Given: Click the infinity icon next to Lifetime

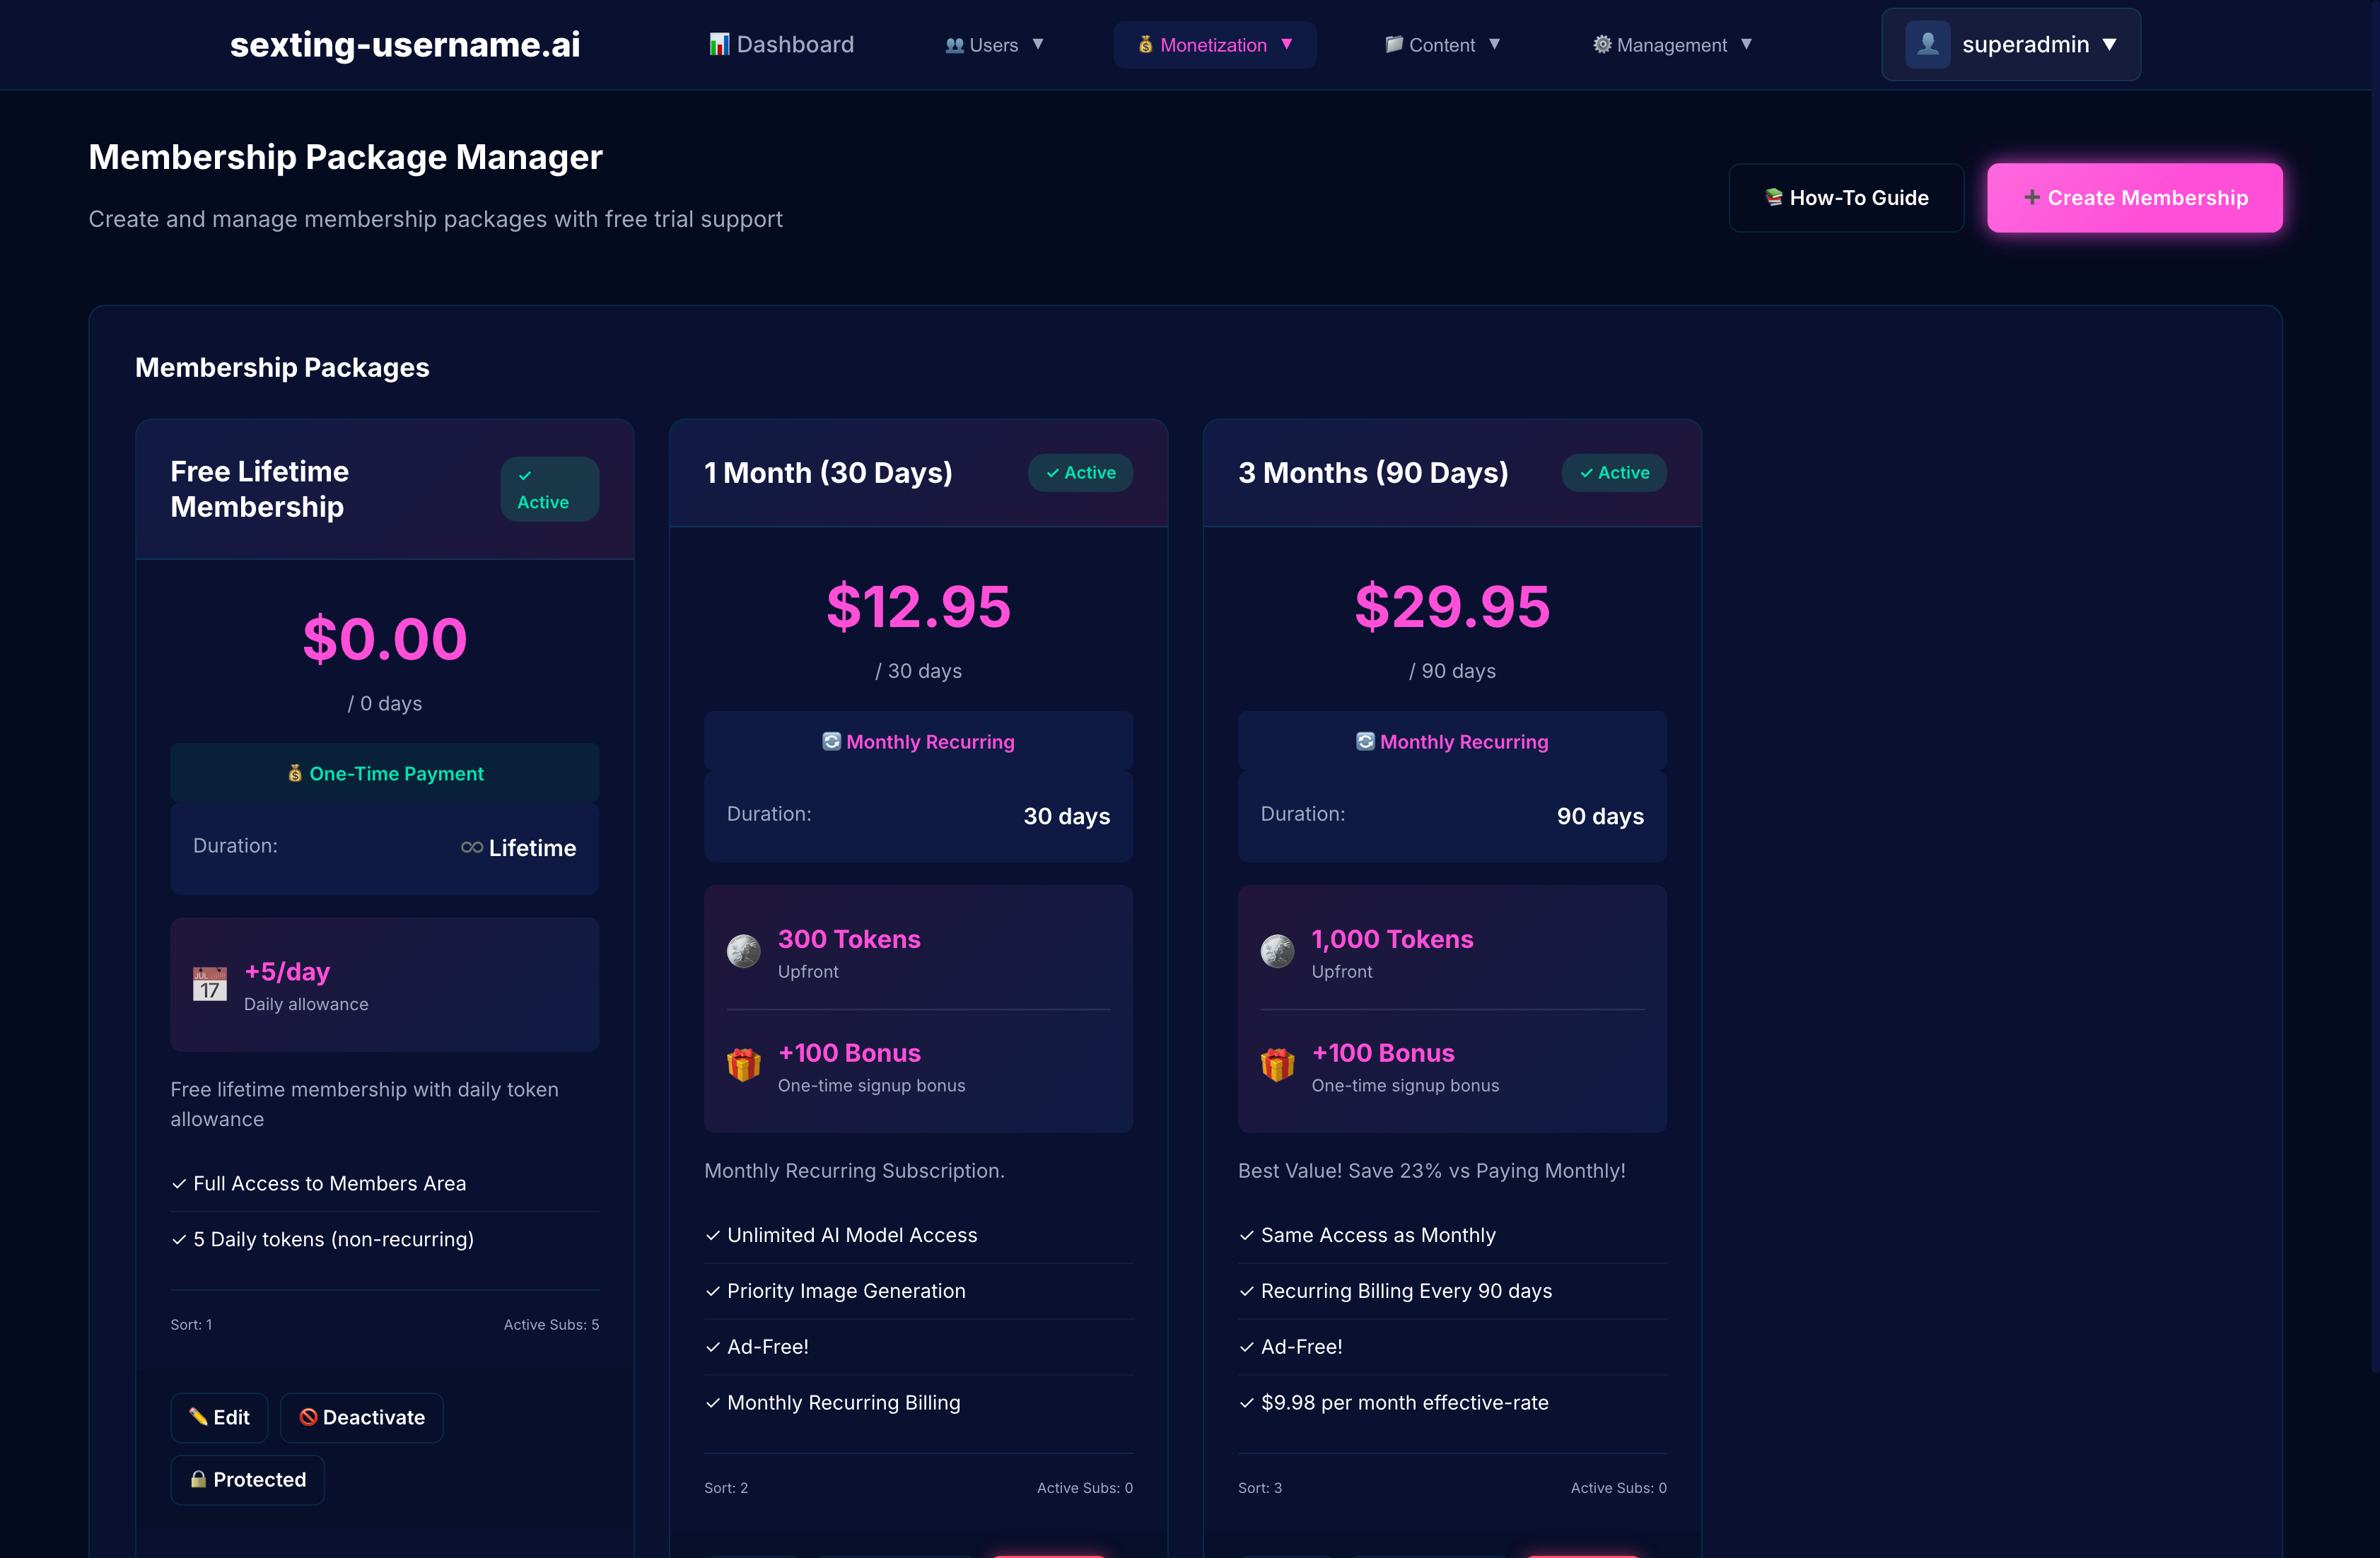Looking at the screenshot, I should [472, 847].
